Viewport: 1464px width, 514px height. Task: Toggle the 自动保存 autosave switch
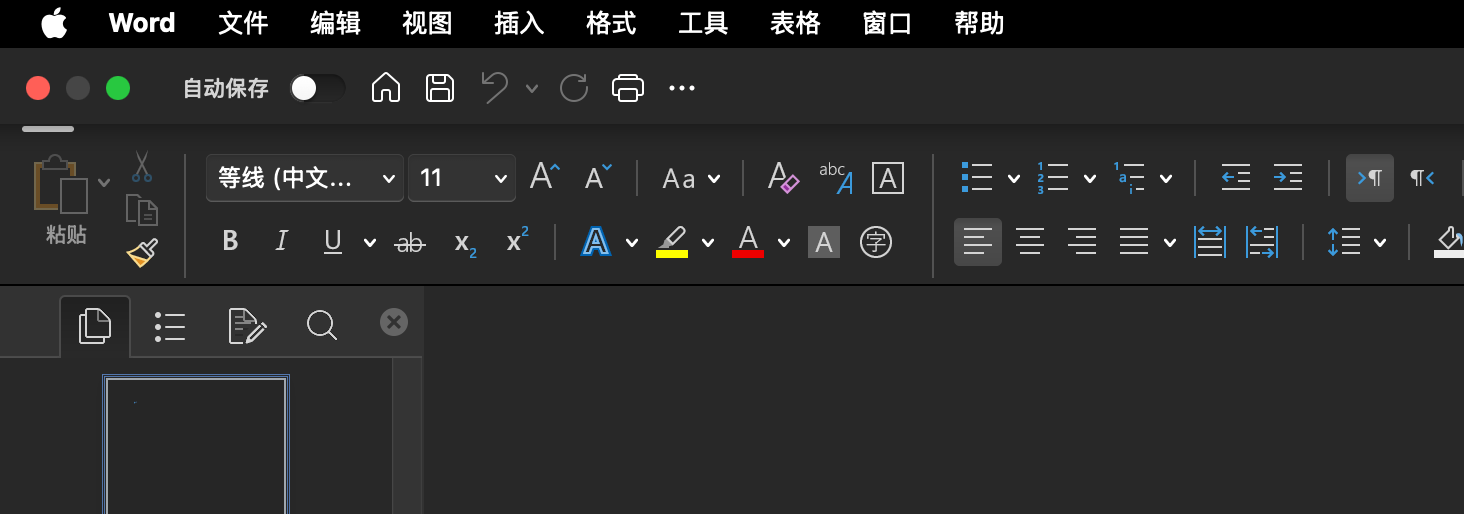(317, 89)
